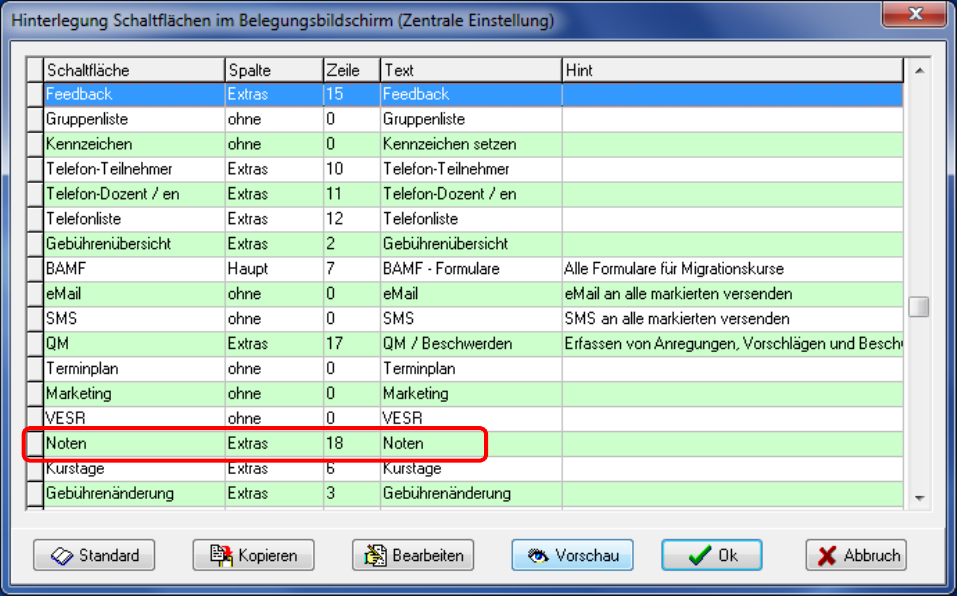The height and width of the screenshot is (596, 957).
Task: Click the Zeile column header
Action: (352, 70)
